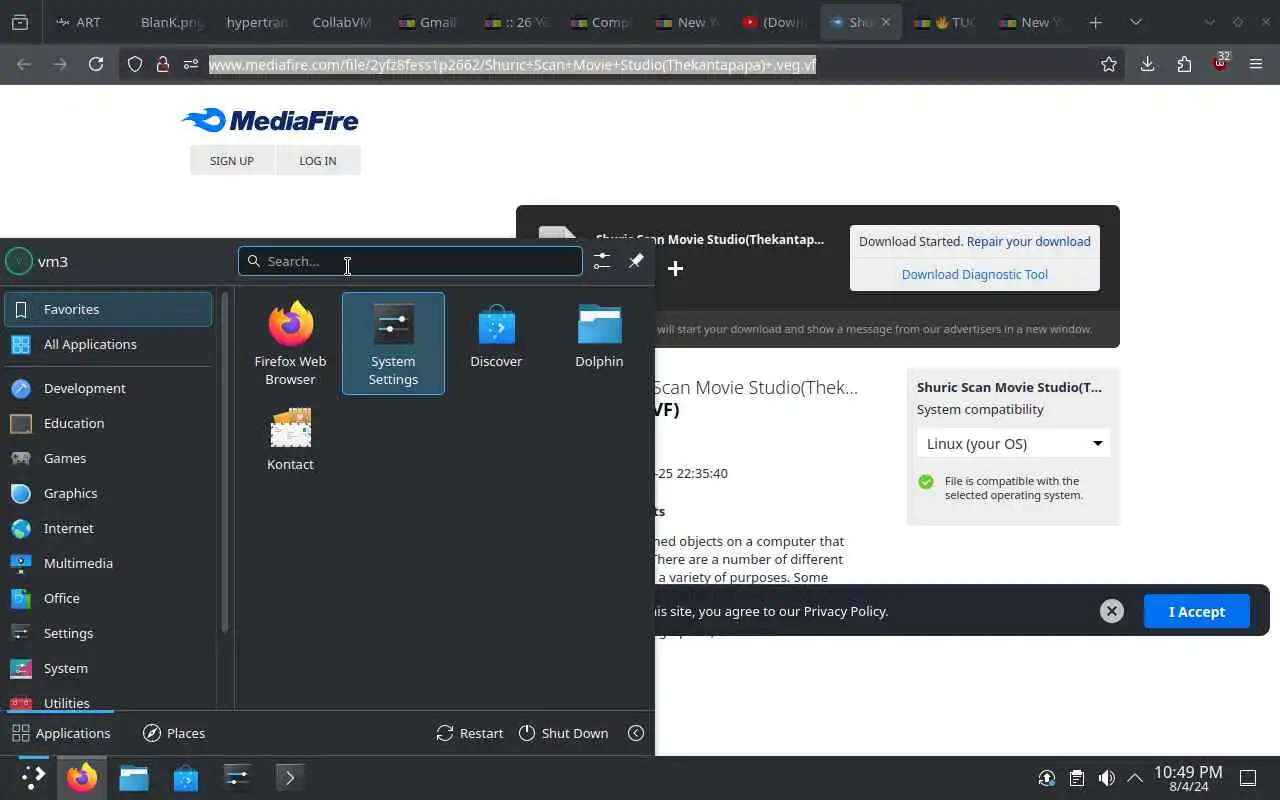Focus the launcher Search field
The image size is (1280, 800).
(x=410, y=261)
